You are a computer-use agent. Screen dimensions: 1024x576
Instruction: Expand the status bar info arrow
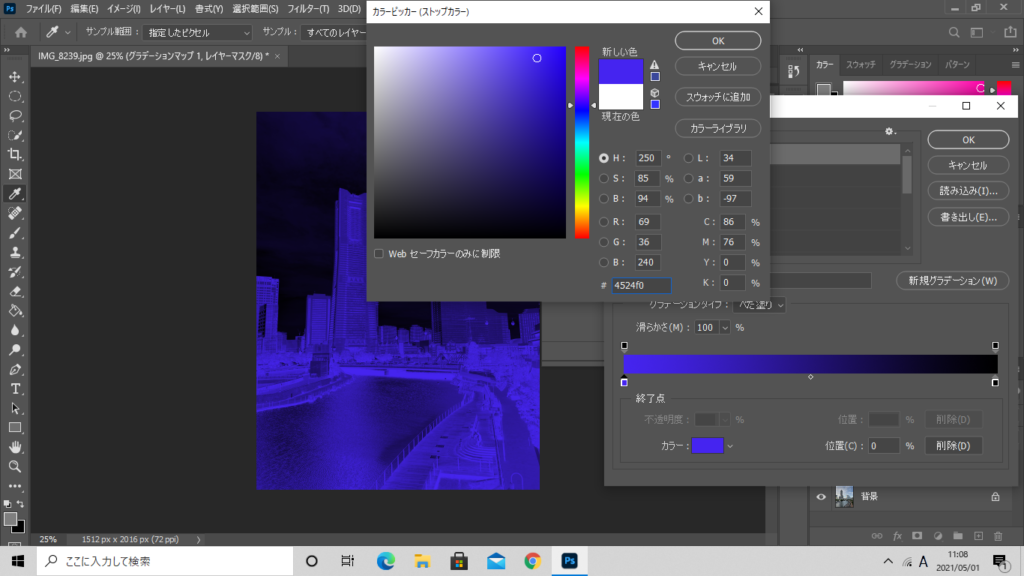[x=199, y=539]
